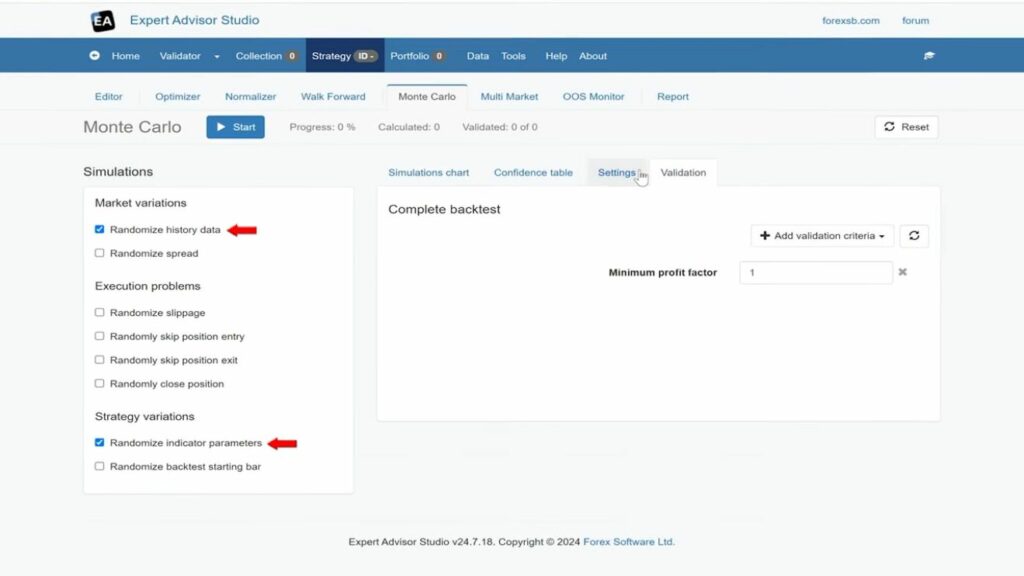Open the Portfolio menu item
This screenshot has width=1024, height=576.
click(409, 56)
